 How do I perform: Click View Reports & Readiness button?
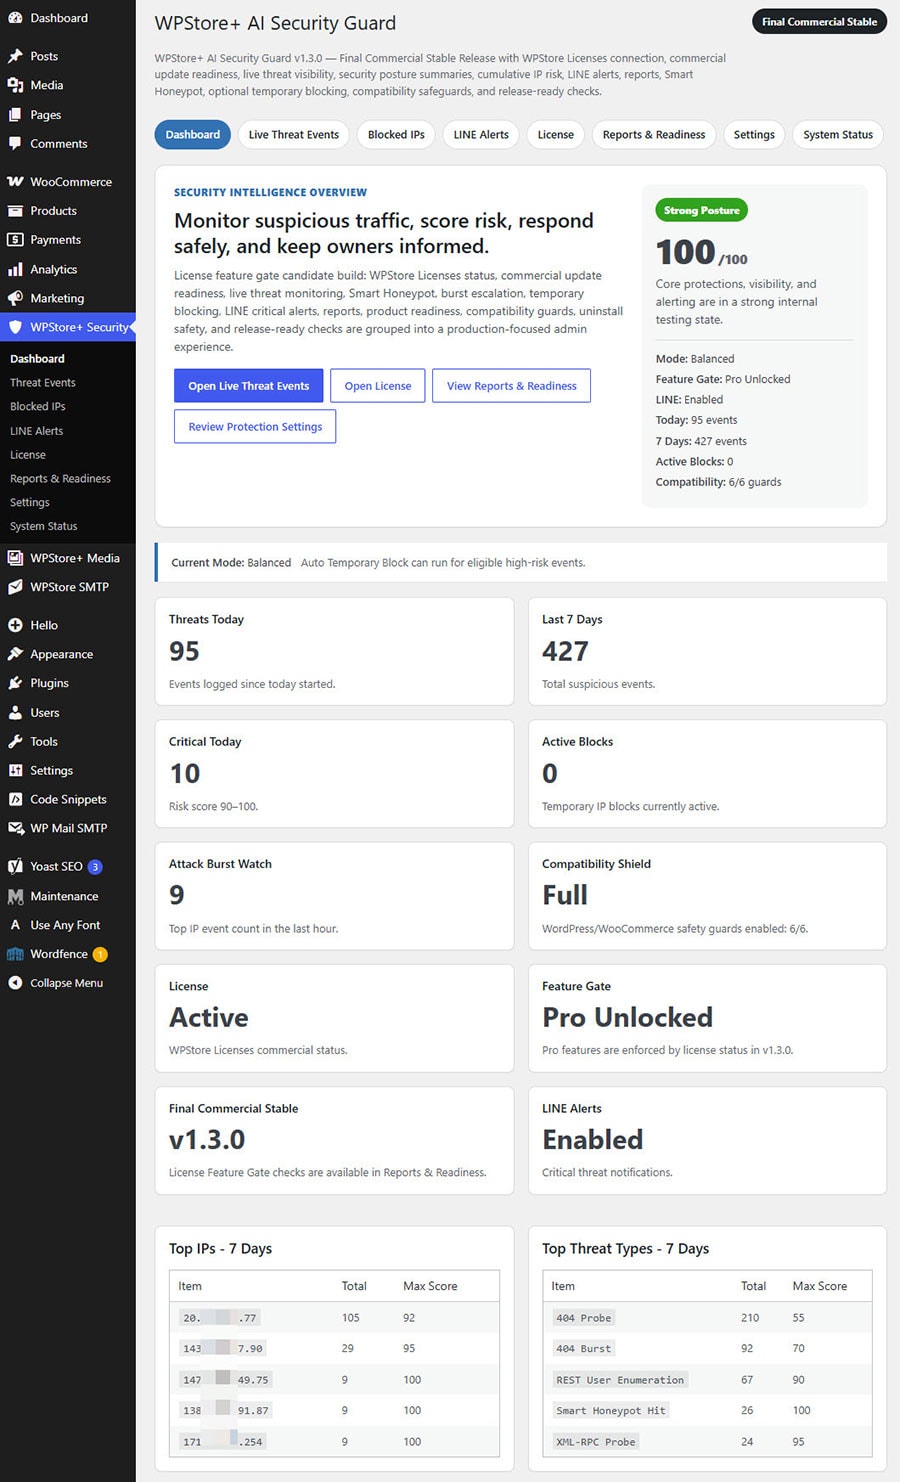(x=512, y=386)
